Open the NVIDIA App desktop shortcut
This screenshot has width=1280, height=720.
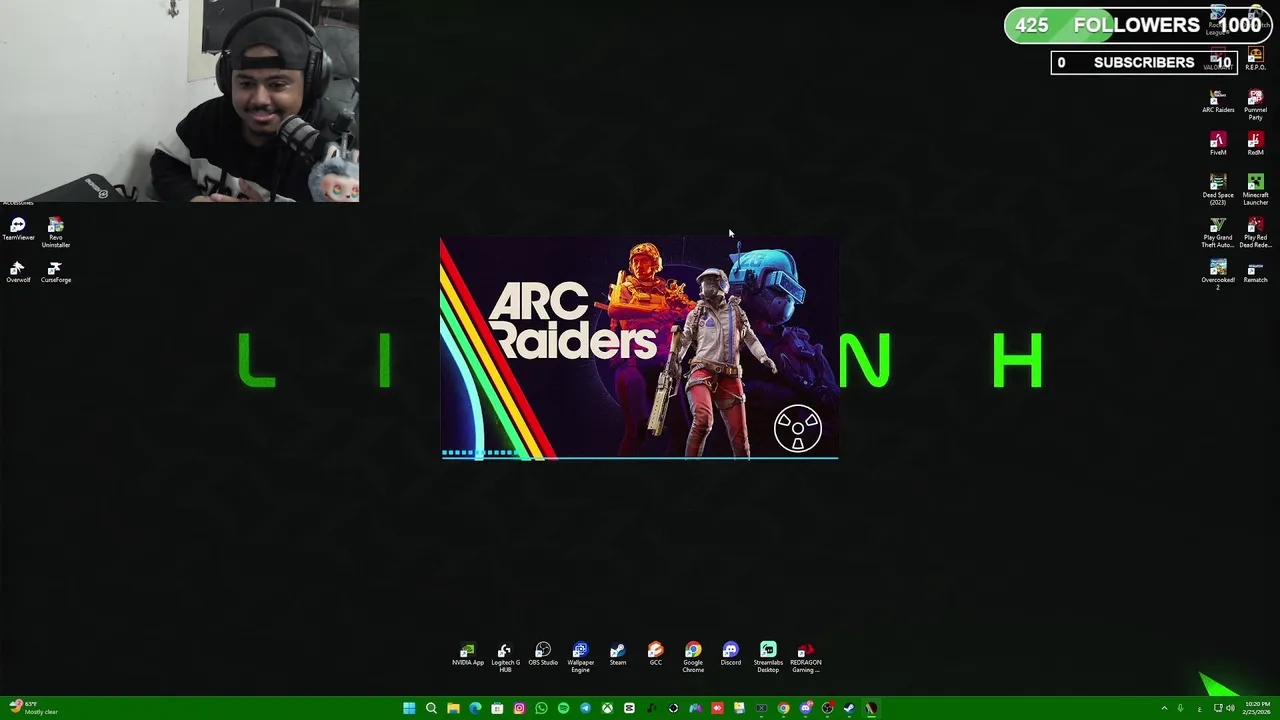coord(467,654)
